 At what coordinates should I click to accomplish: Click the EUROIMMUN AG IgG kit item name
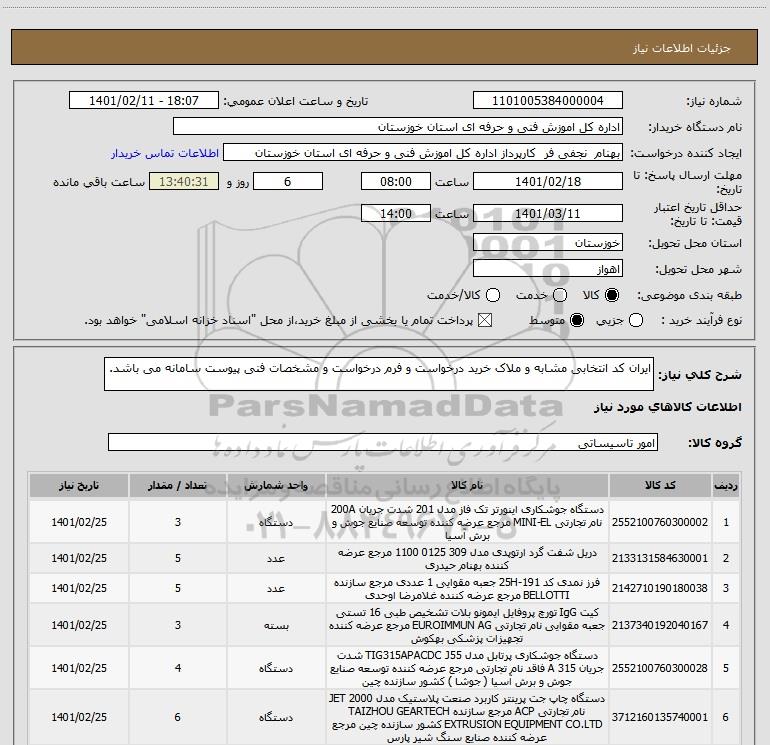[x=467, y=625]
